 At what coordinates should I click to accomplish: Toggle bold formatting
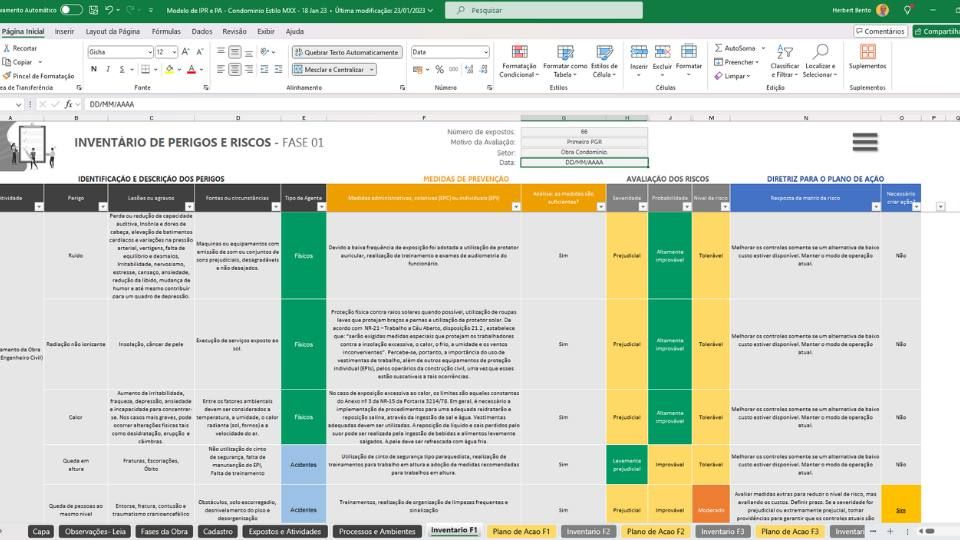tap(94, 69)
